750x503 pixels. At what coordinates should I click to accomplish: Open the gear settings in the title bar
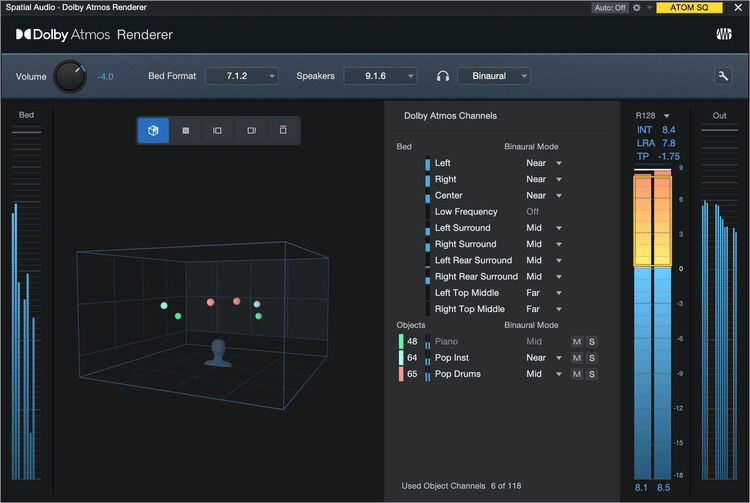[637, 8]
